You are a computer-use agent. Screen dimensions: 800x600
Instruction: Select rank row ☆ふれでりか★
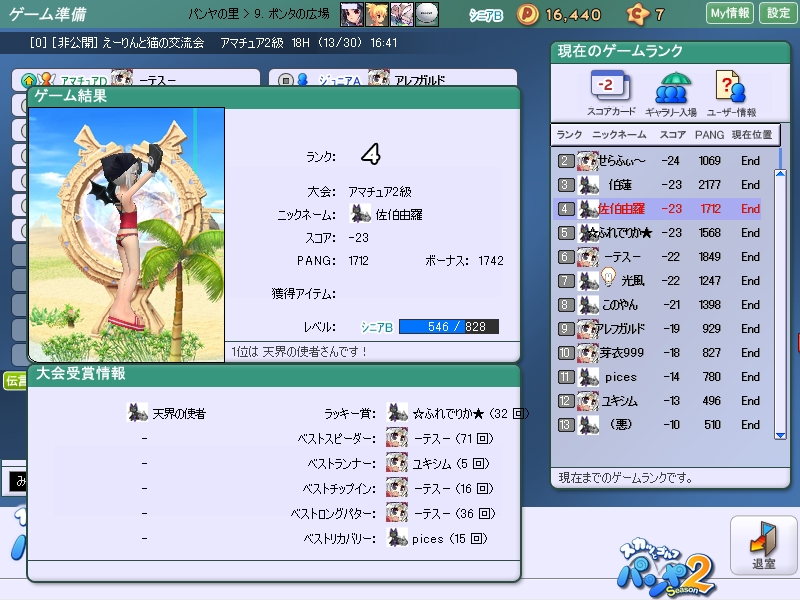[x=657, y=233]
